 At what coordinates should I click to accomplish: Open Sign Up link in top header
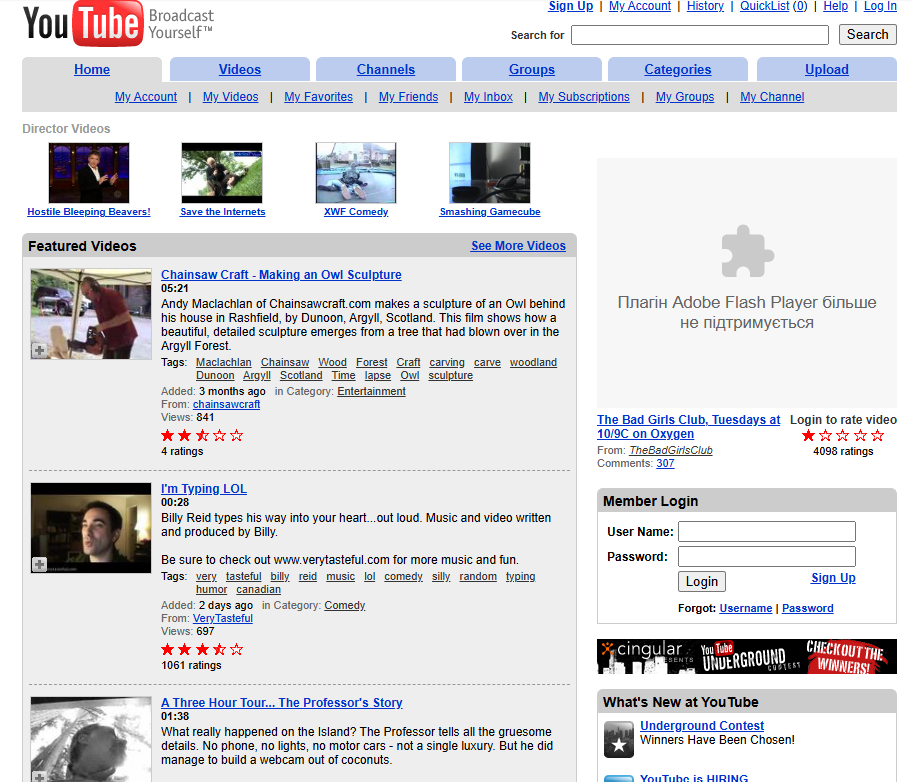tap(571, 6)
